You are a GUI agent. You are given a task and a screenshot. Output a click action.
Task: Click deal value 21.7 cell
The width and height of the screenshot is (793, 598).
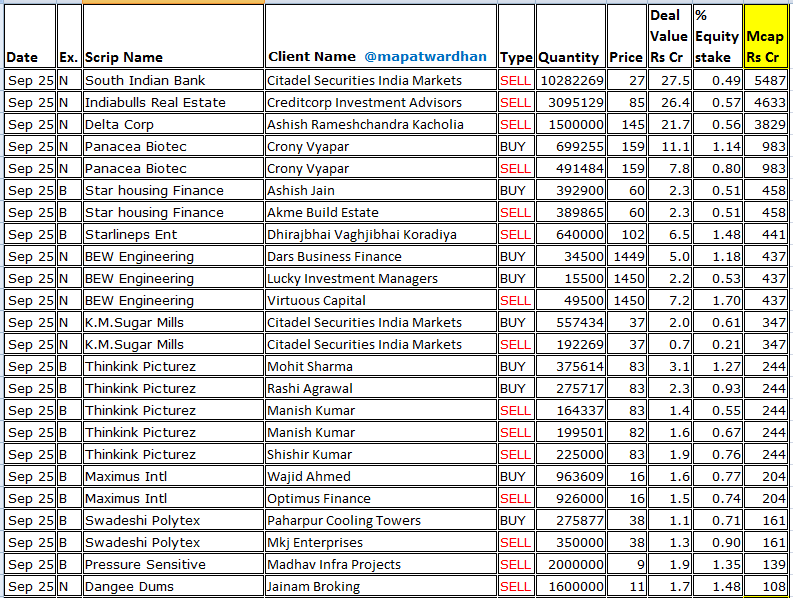point(670,124)
